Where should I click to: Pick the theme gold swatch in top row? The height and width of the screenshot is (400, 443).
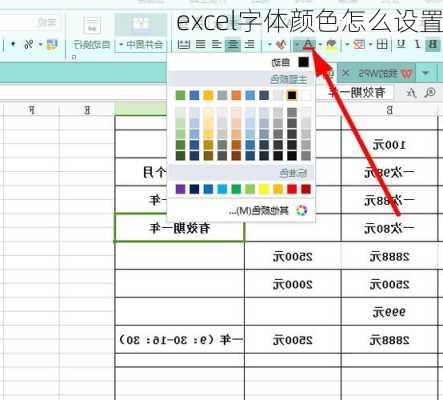(208, 96)
